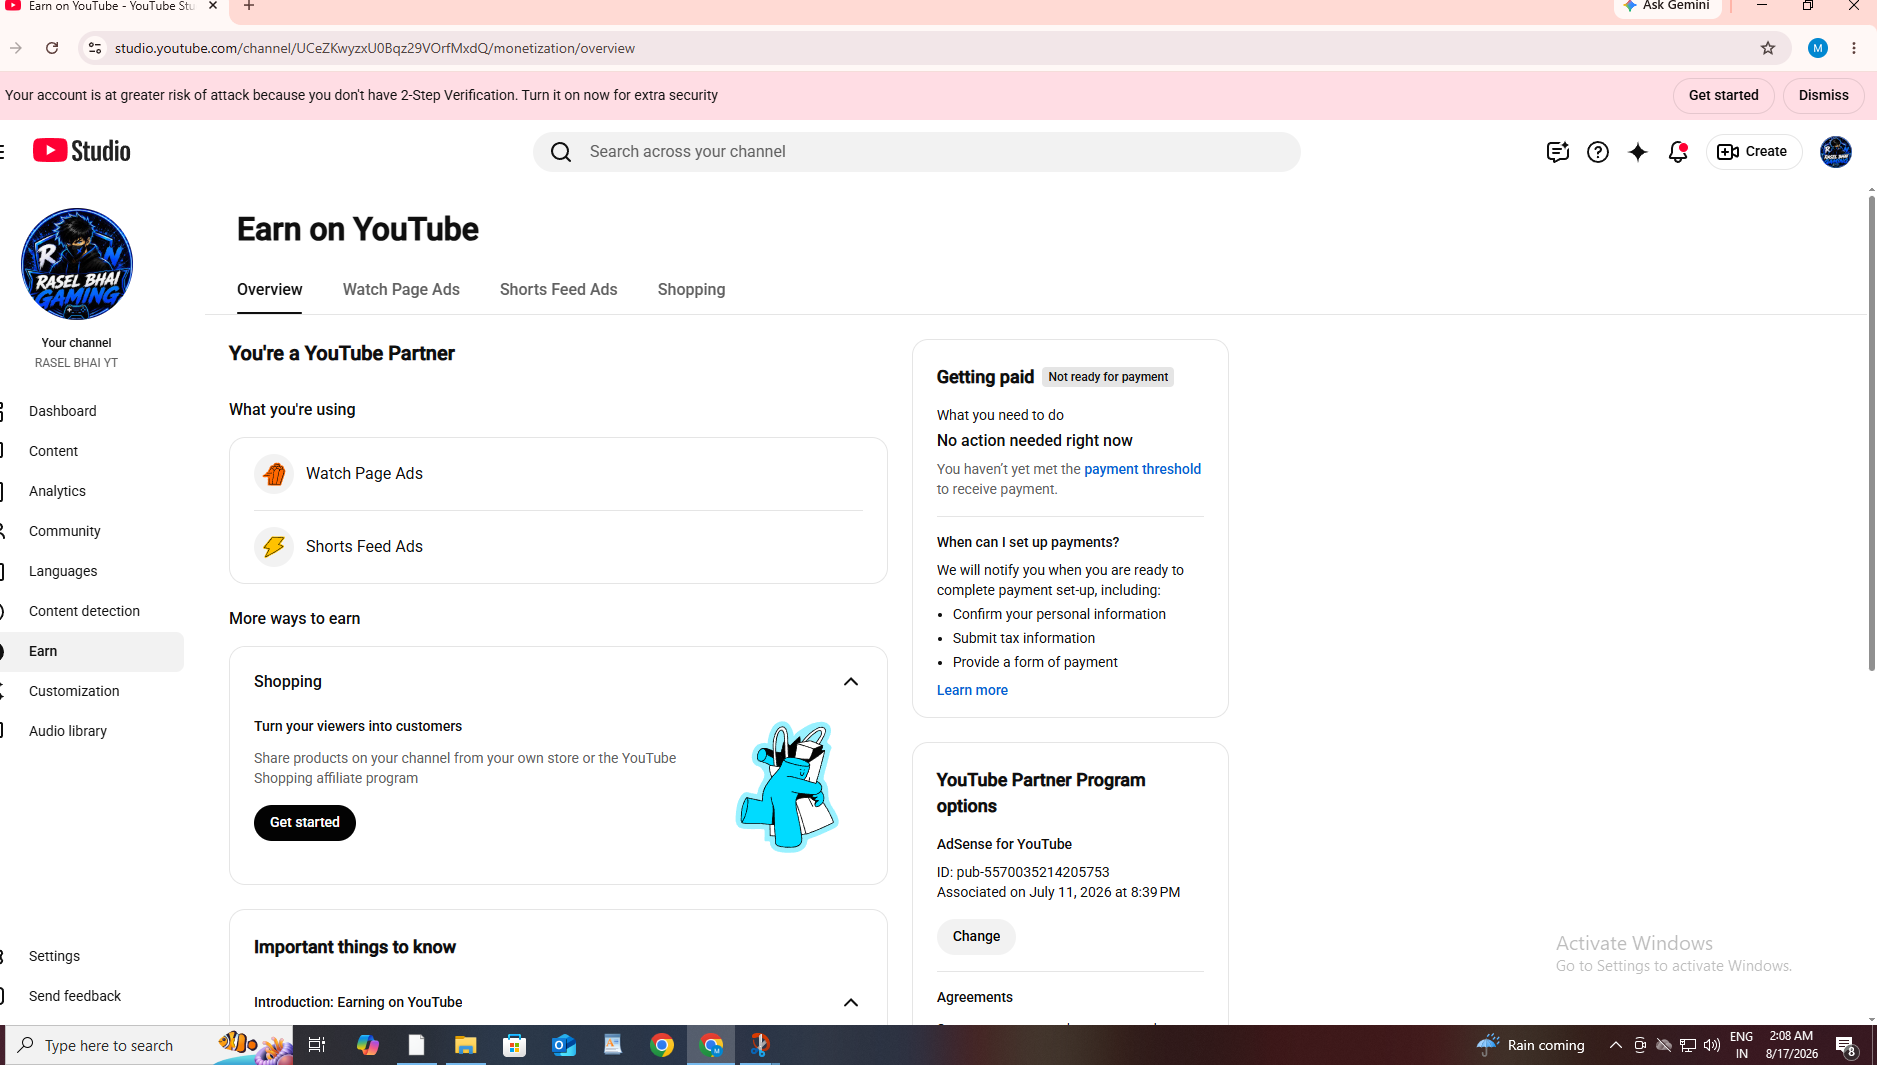1877x1065 pixels.
Task: Switch to the Shopping tab
Action: [692, 290]
